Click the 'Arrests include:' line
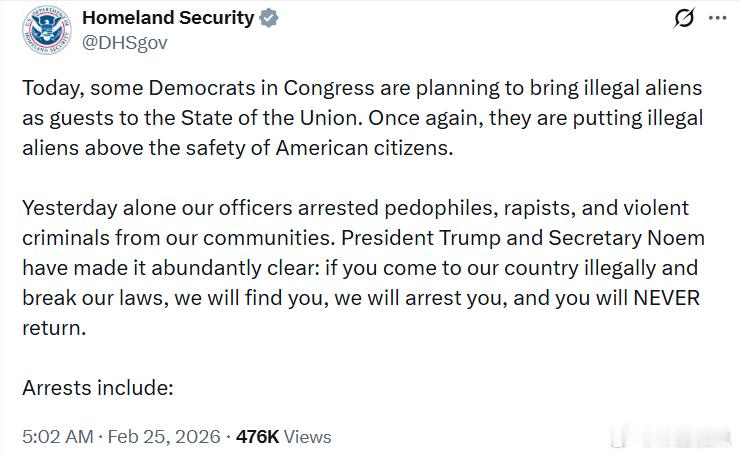 pyautogui.click(x=98, y=387)
